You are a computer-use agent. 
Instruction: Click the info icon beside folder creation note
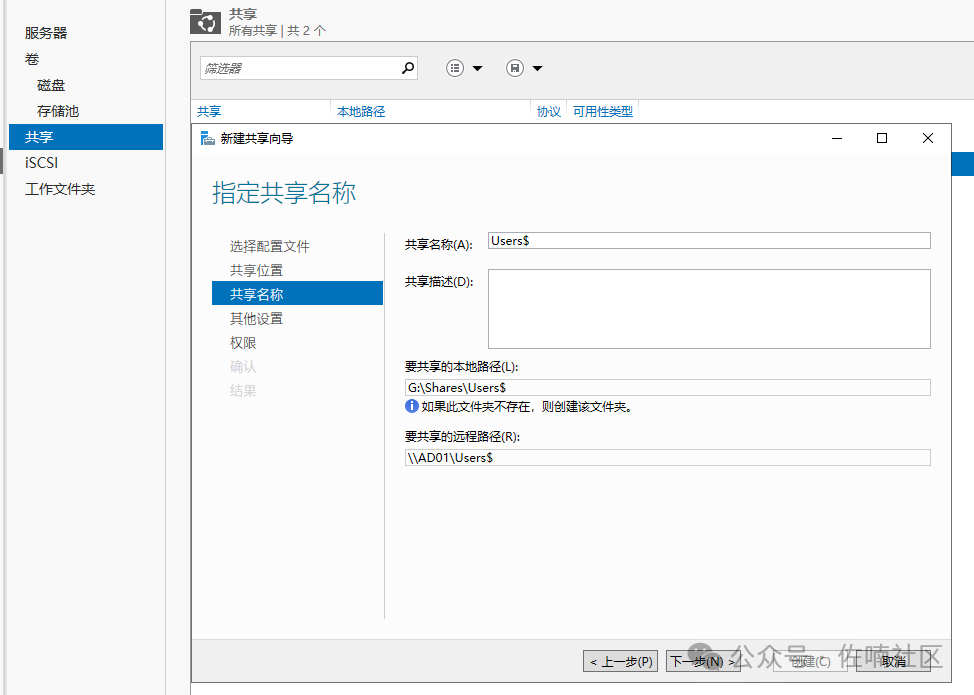coord(411,406)
